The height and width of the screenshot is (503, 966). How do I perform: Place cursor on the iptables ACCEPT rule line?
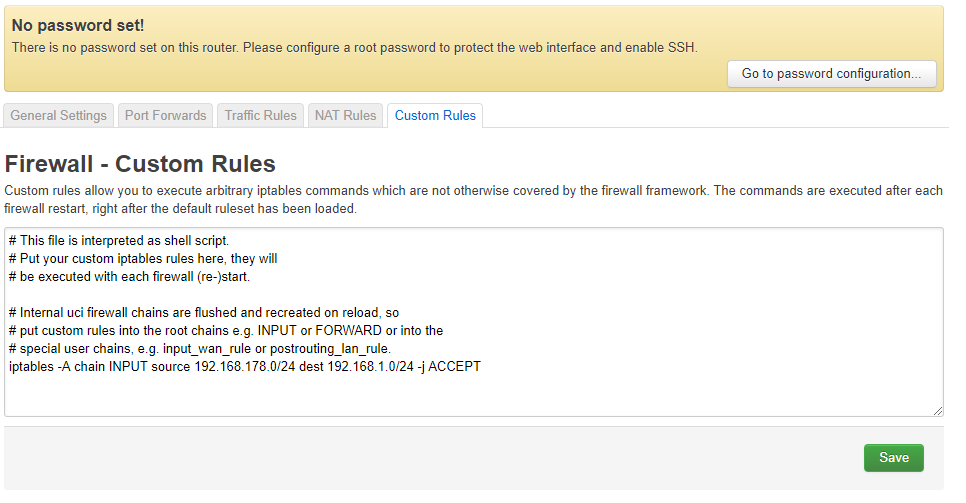(x=244, y=367)
